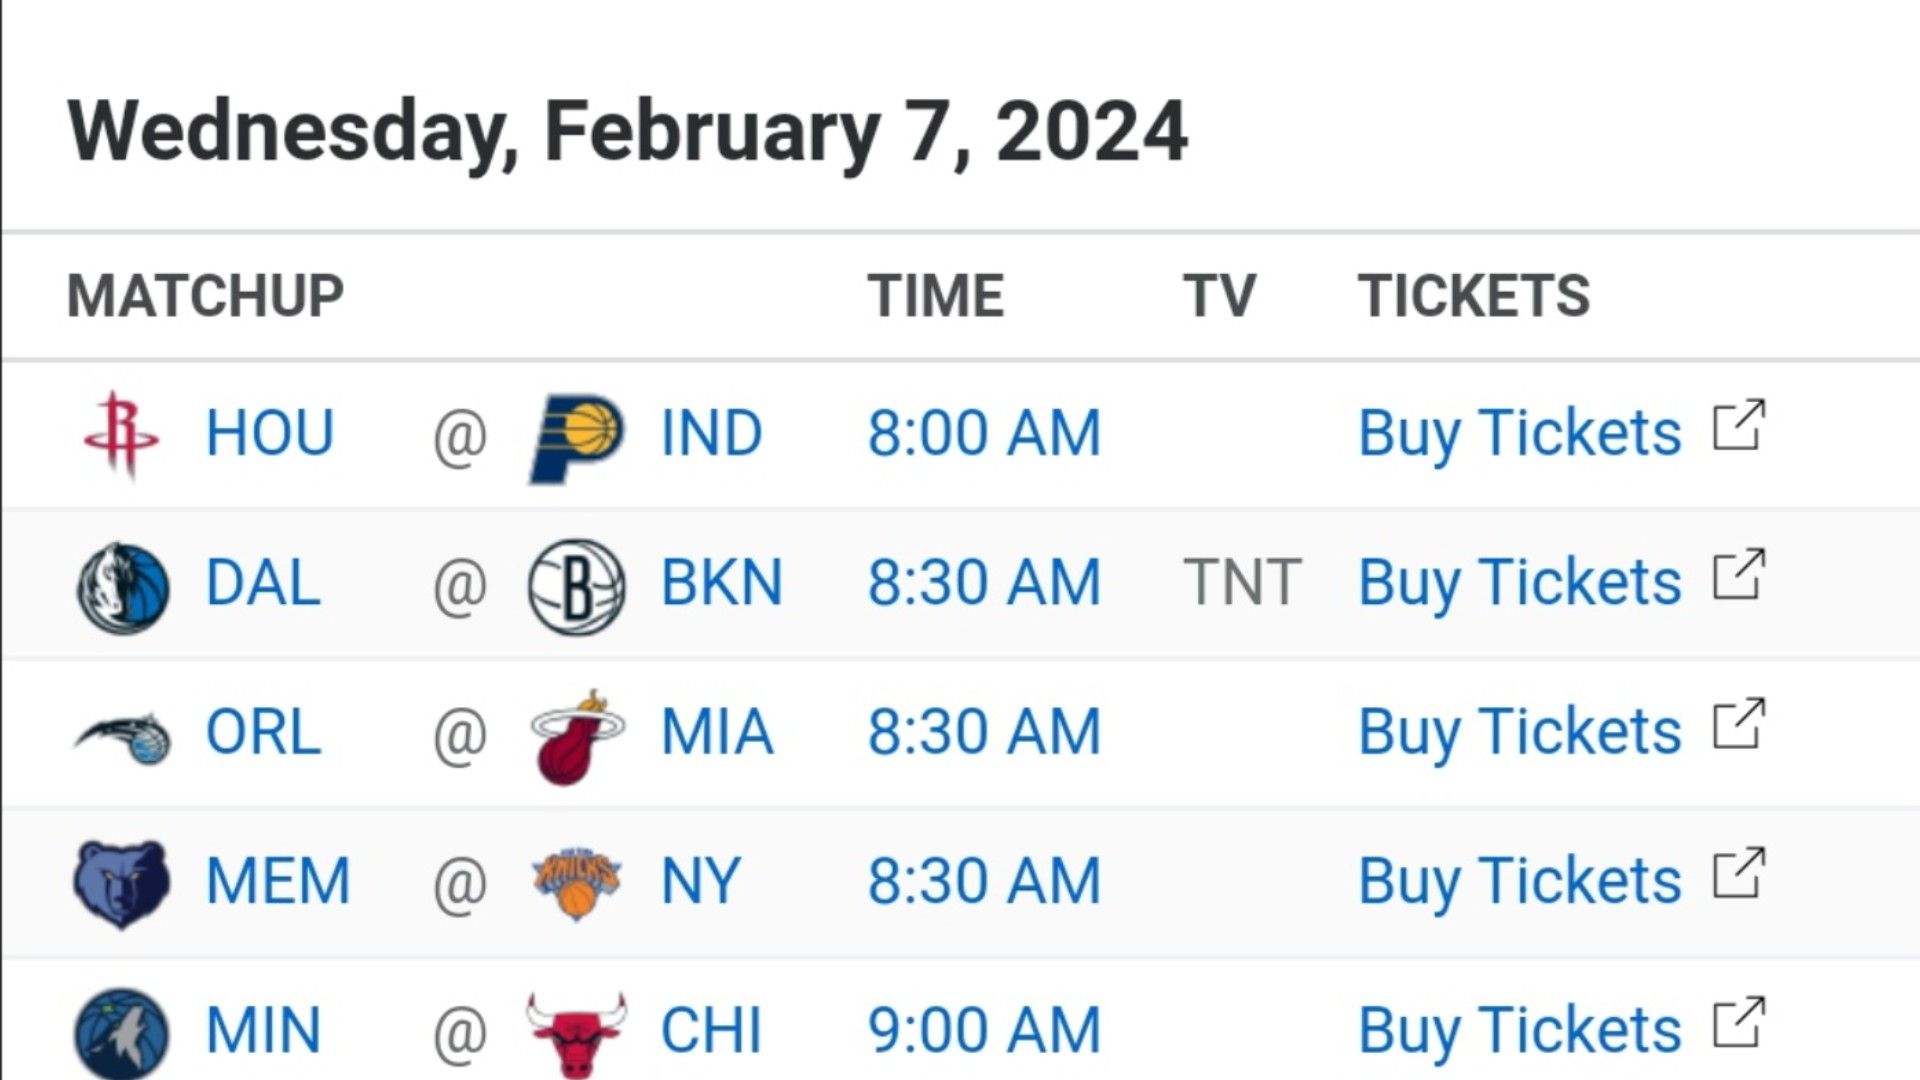This screenshot has width=1920, height=1080.
Task: Open Buy Tickets for MEM @ NY
Action: 1519,881
